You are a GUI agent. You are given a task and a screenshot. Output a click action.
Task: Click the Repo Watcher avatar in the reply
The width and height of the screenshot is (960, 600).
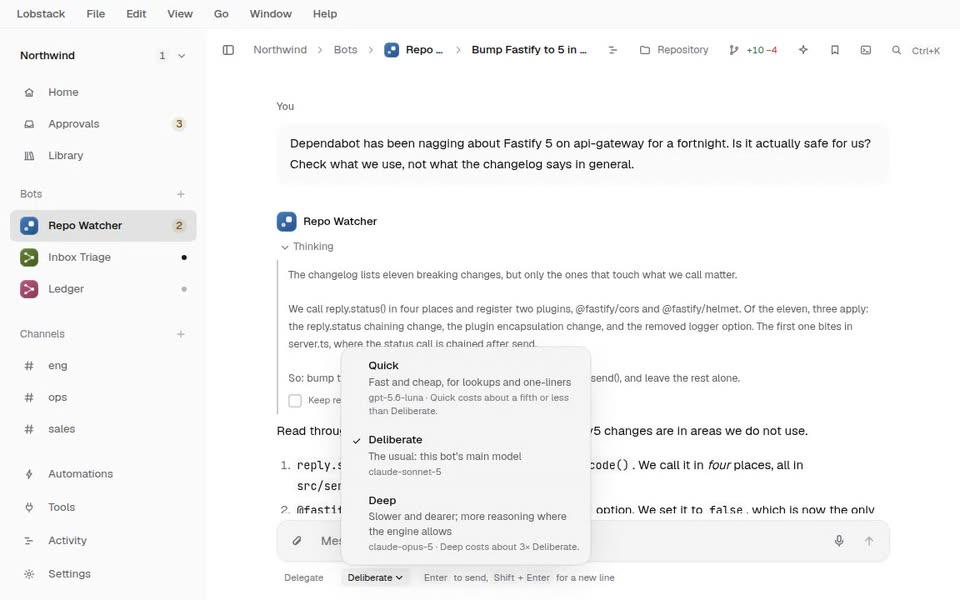click(x=287, y=222)
